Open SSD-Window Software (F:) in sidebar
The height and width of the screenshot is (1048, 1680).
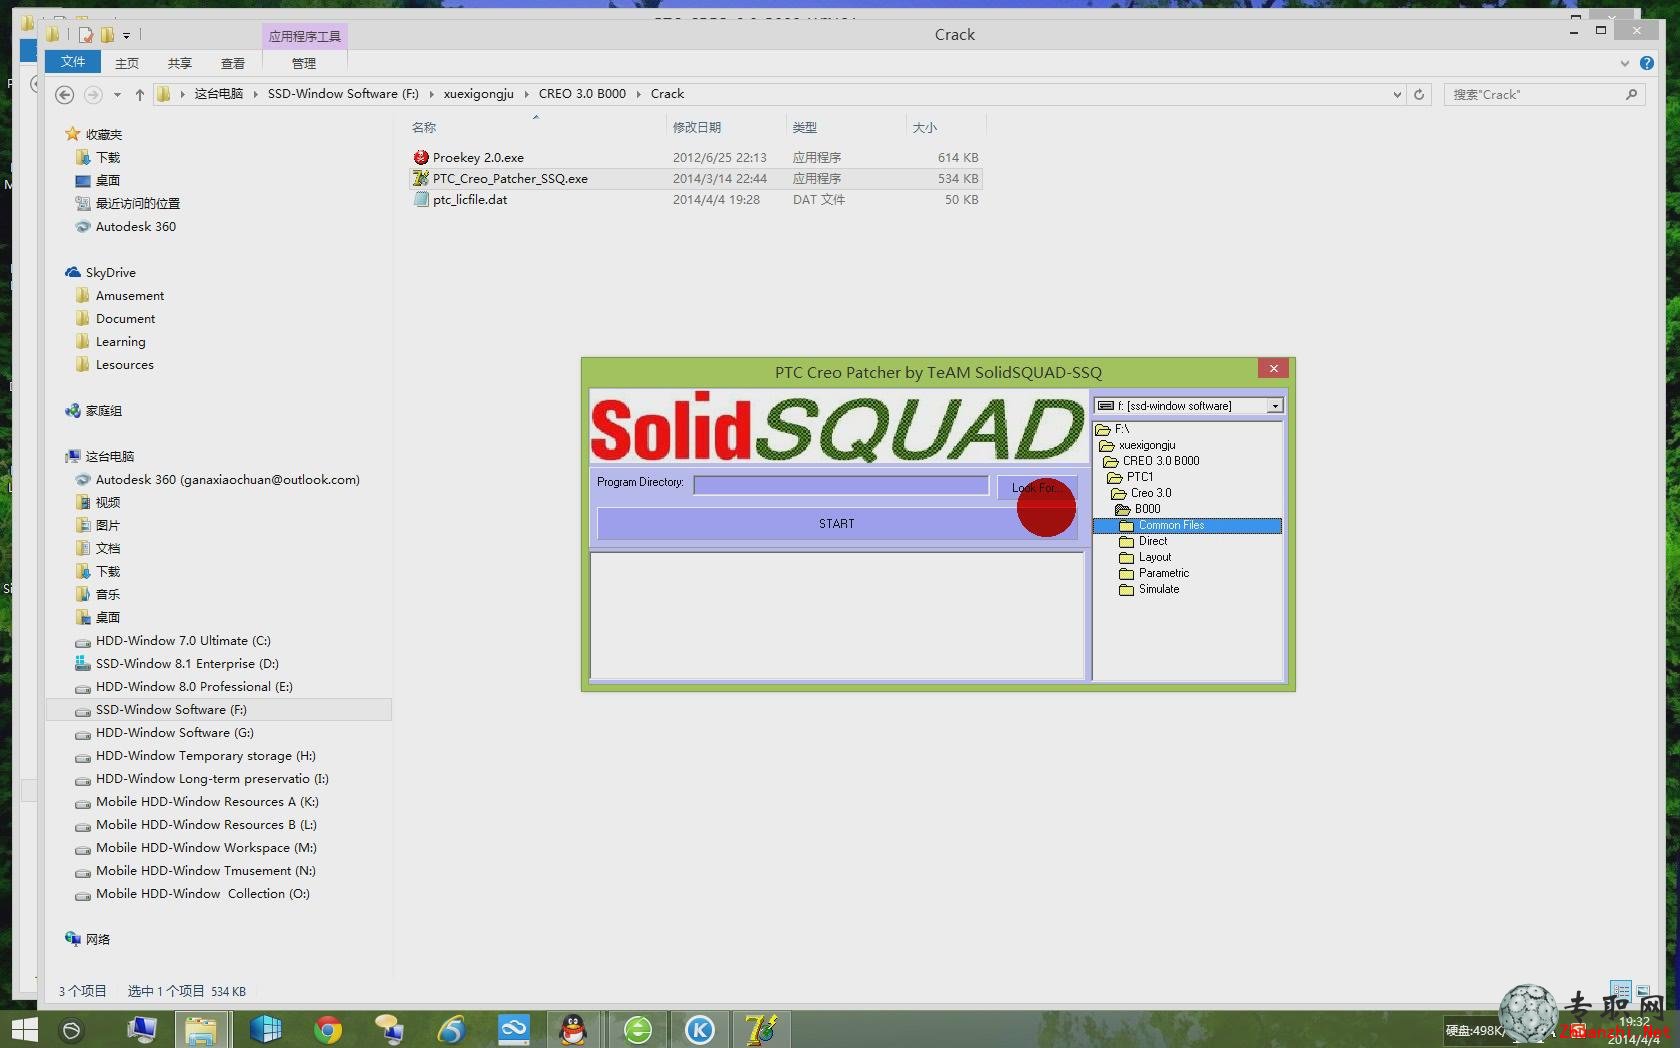coord(171,710)
